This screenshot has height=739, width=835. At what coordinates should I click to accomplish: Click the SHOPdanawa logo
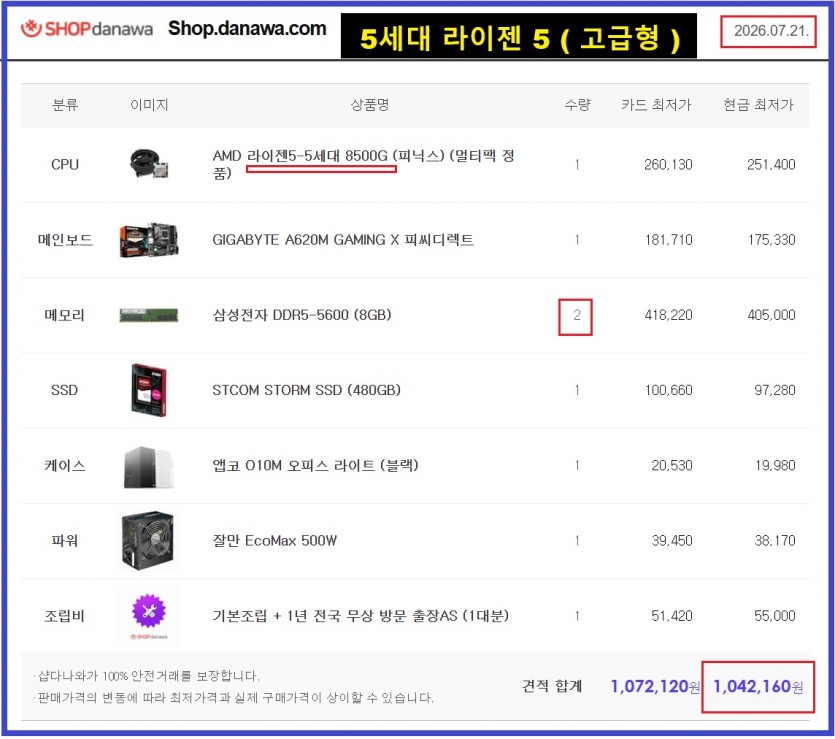pyautogui.click(x=87, y=28)
